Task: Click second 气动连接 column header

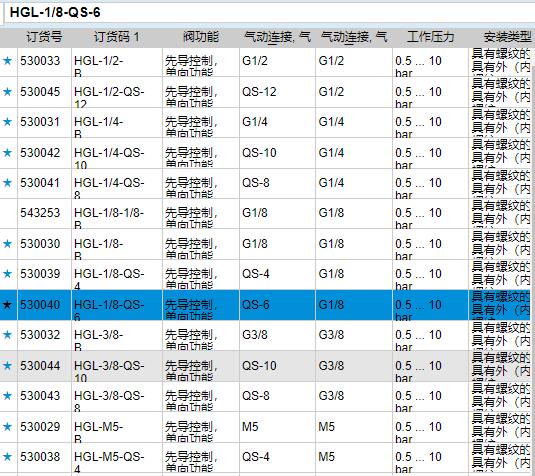Action: (354, 37)
